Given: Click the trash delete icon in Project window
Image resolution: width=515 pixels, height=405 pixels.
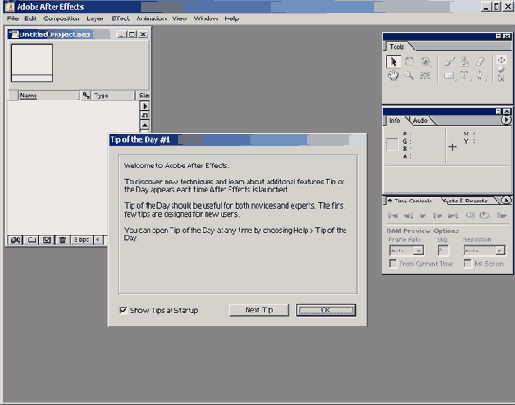Looking at the screenshot, I should 62,240.
